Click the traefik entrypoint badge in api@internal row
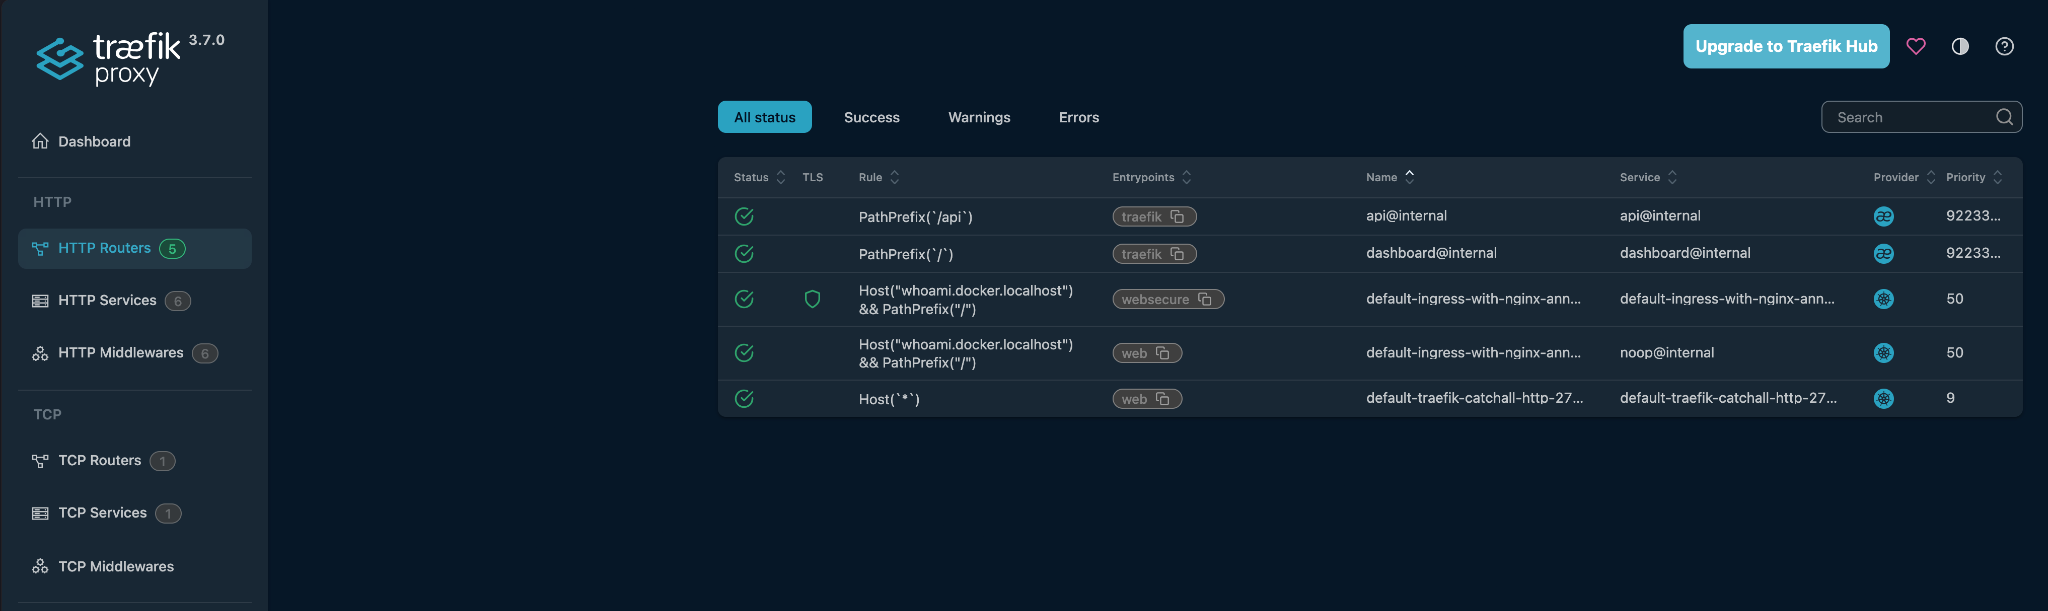The height and width of the screenshot is (611, 2048). (1154, 216)
